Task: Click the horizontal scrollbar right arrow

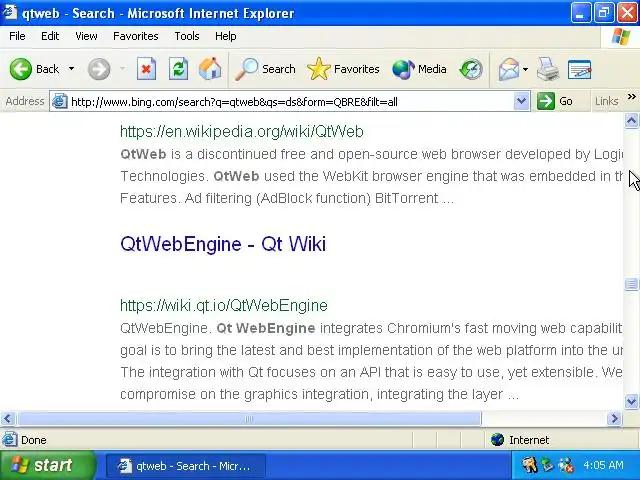Action: (614, 418)
